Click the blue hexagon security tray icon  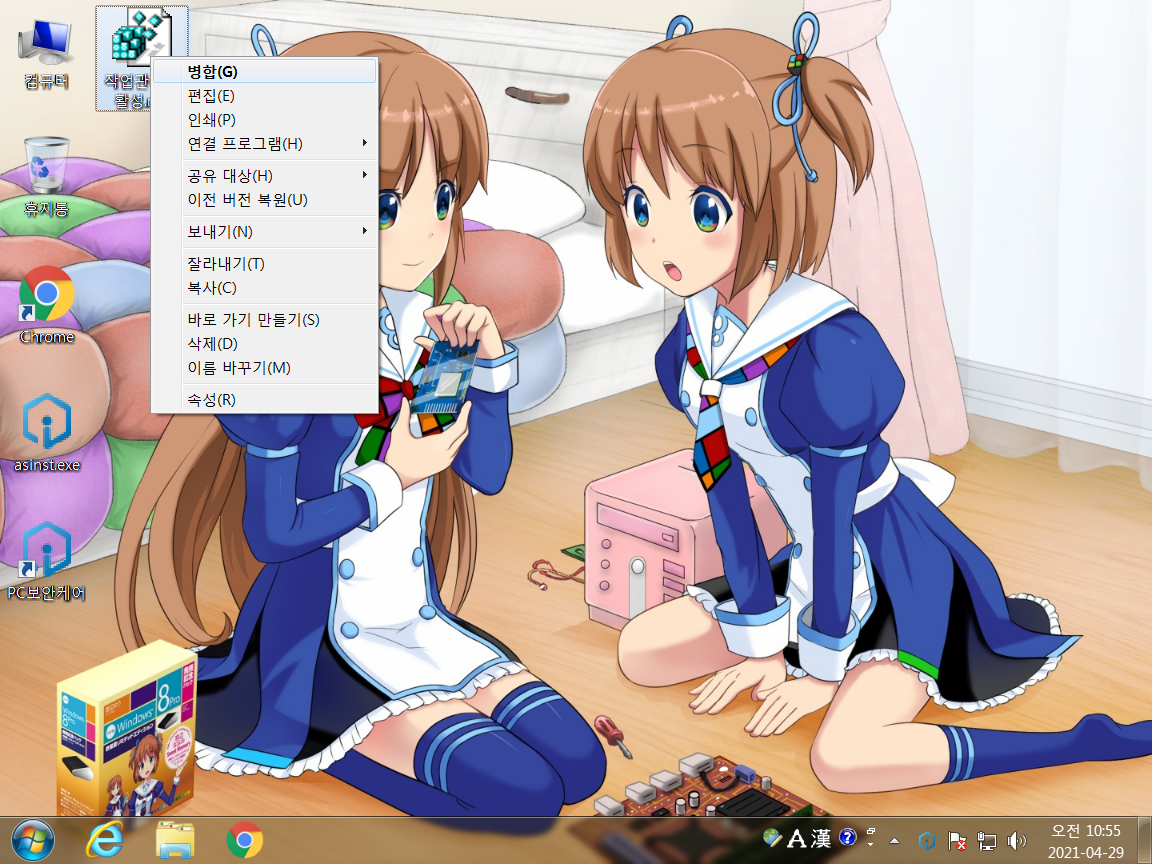tap(926, 840)
